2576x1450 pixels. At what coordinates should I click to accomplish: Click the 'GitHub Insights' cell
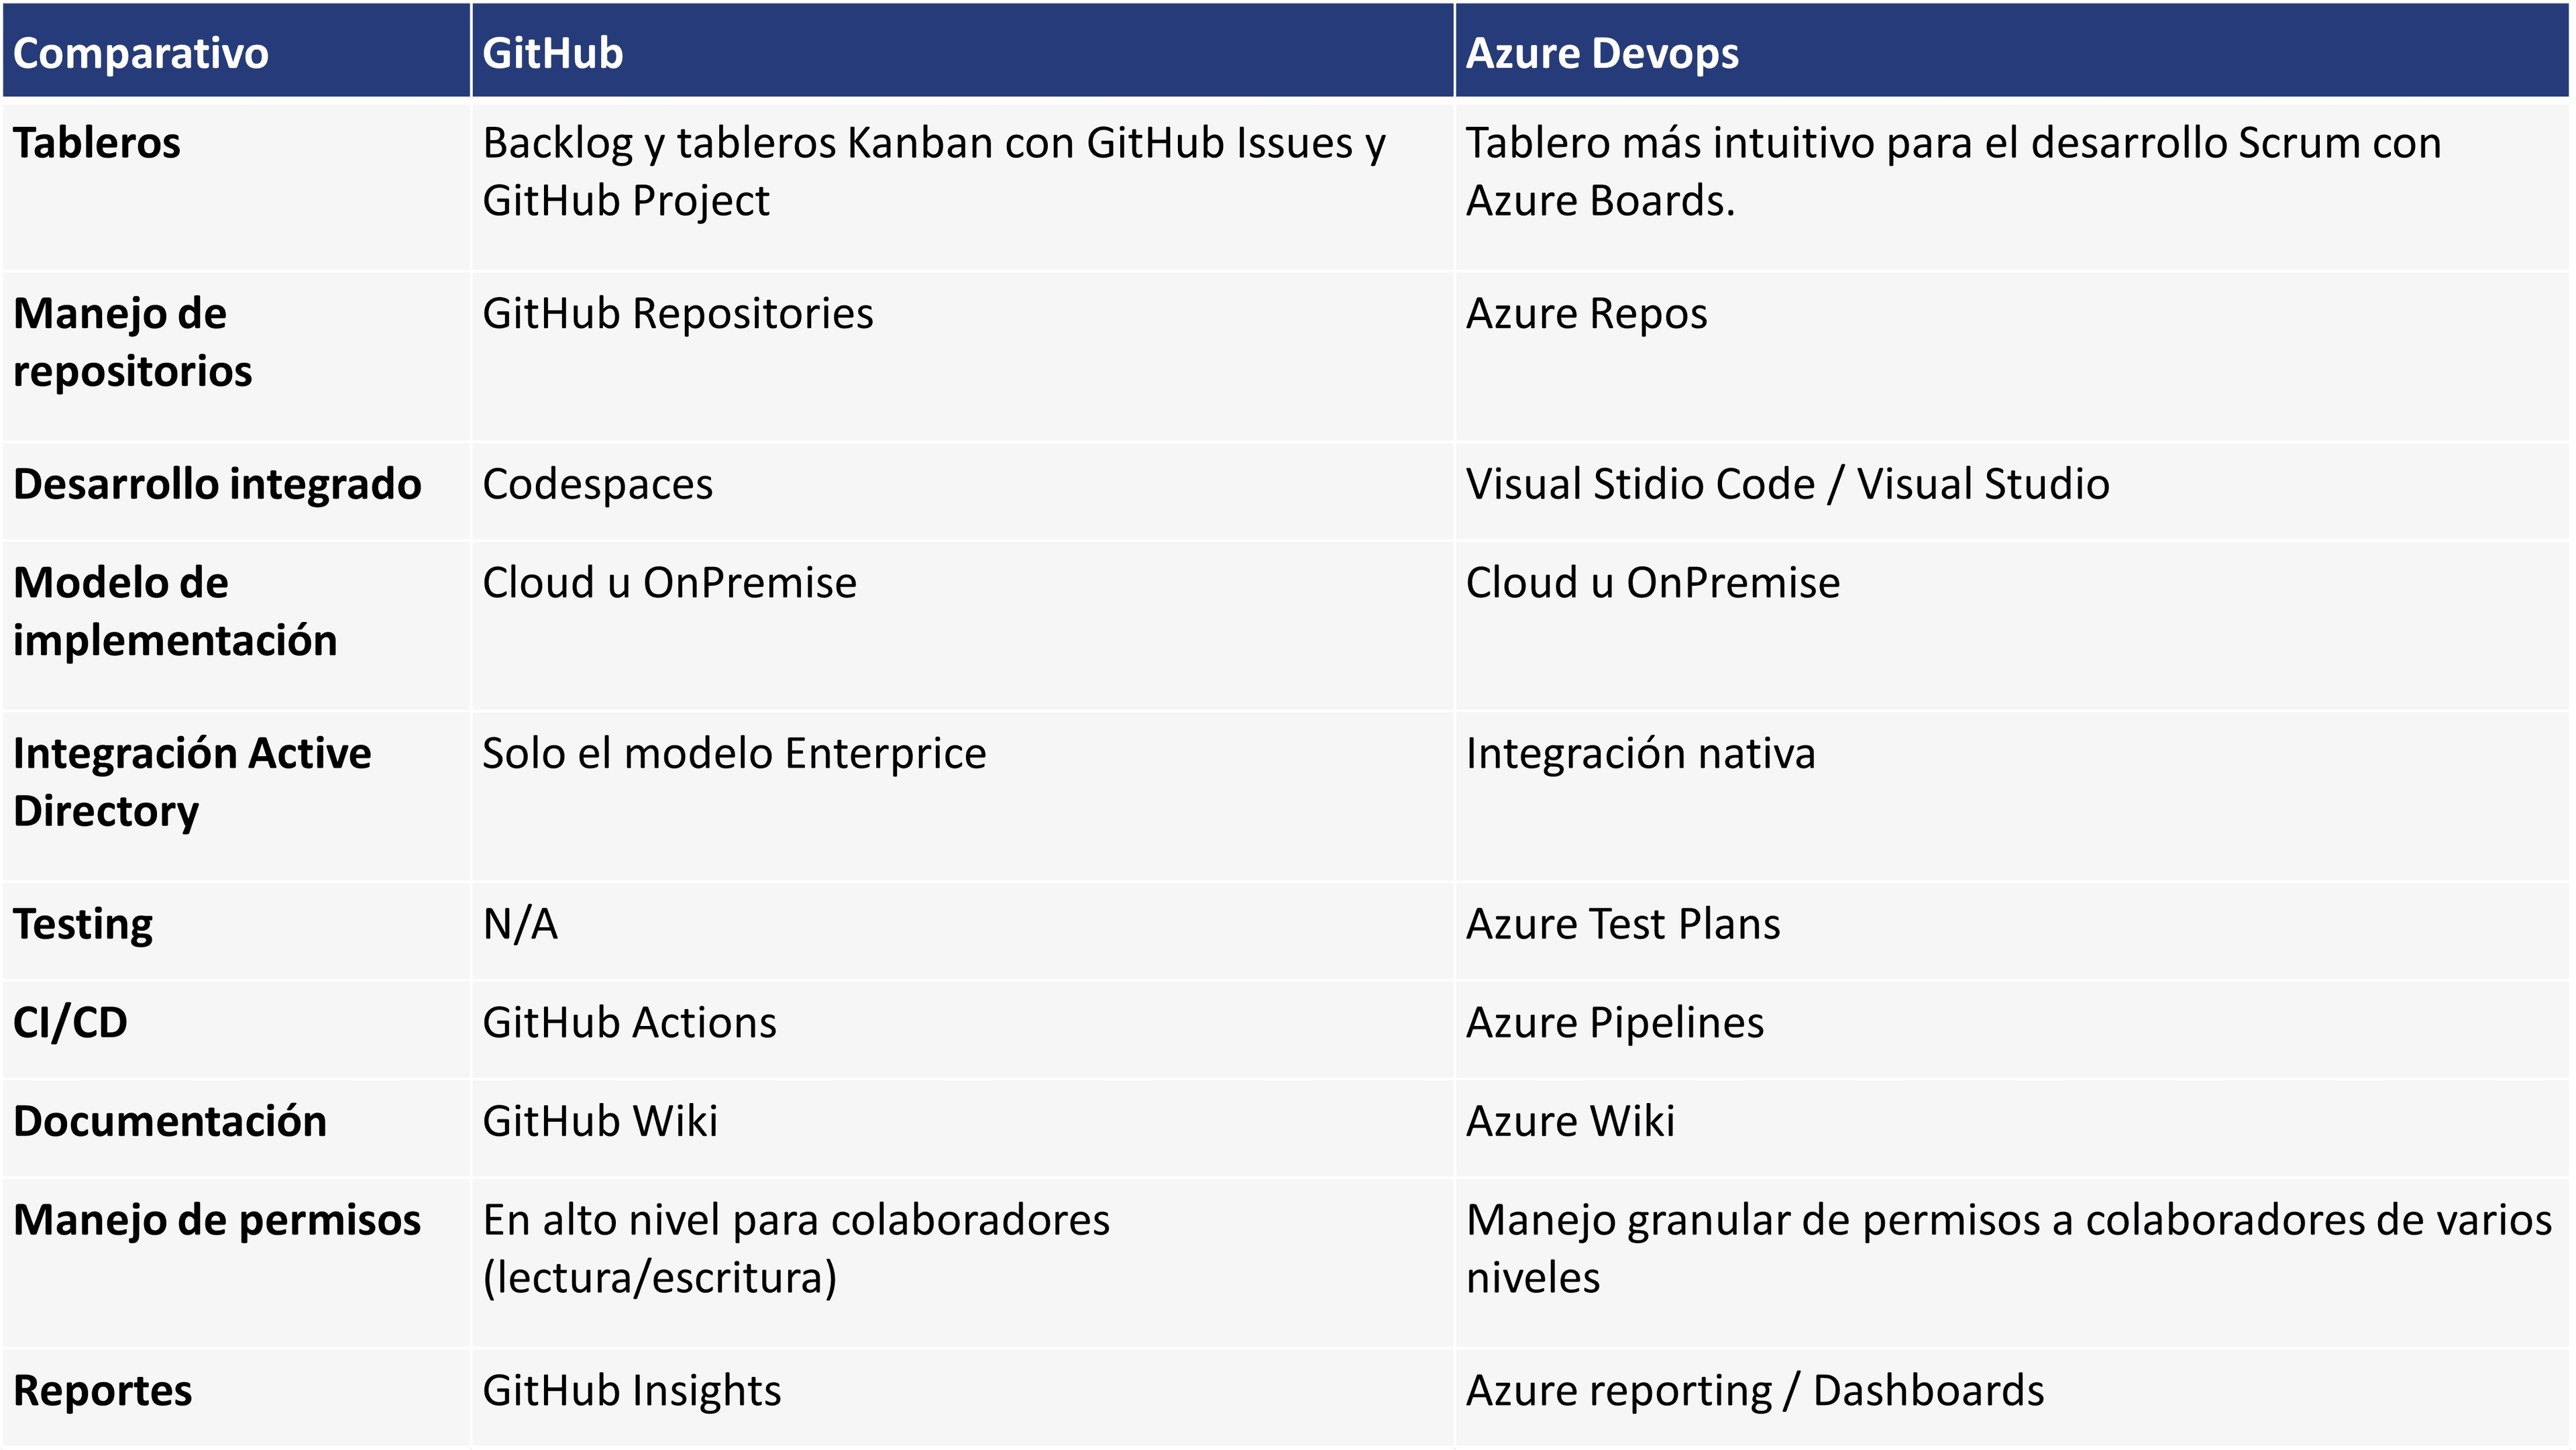(x=962, y=1398)
